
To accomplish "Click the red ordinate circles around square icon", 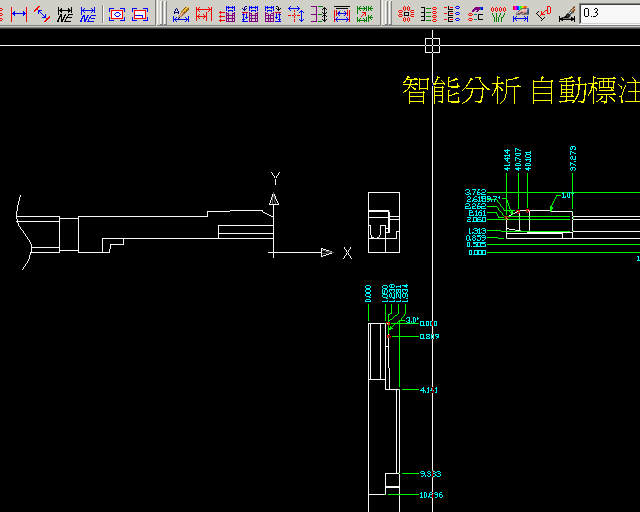I will (406, 14).
